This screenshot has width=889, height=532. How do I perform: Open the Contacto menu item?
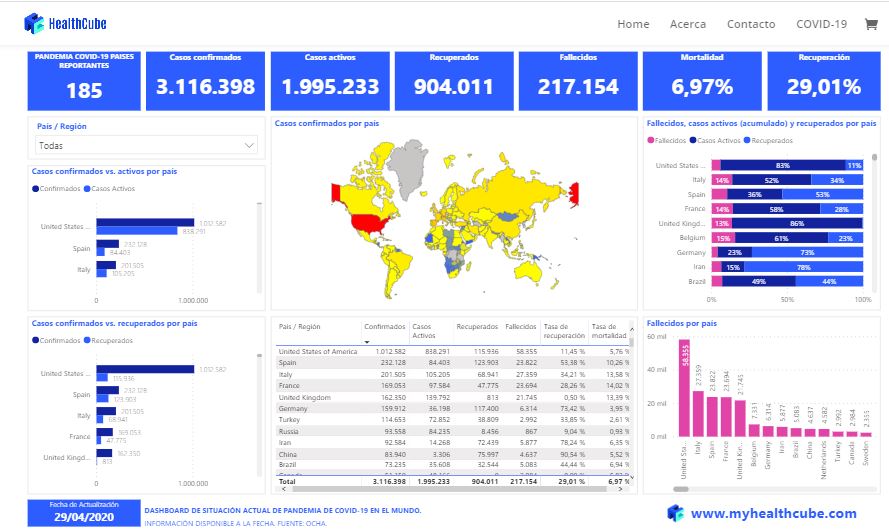pyautogui.click(x=751, y=24)
